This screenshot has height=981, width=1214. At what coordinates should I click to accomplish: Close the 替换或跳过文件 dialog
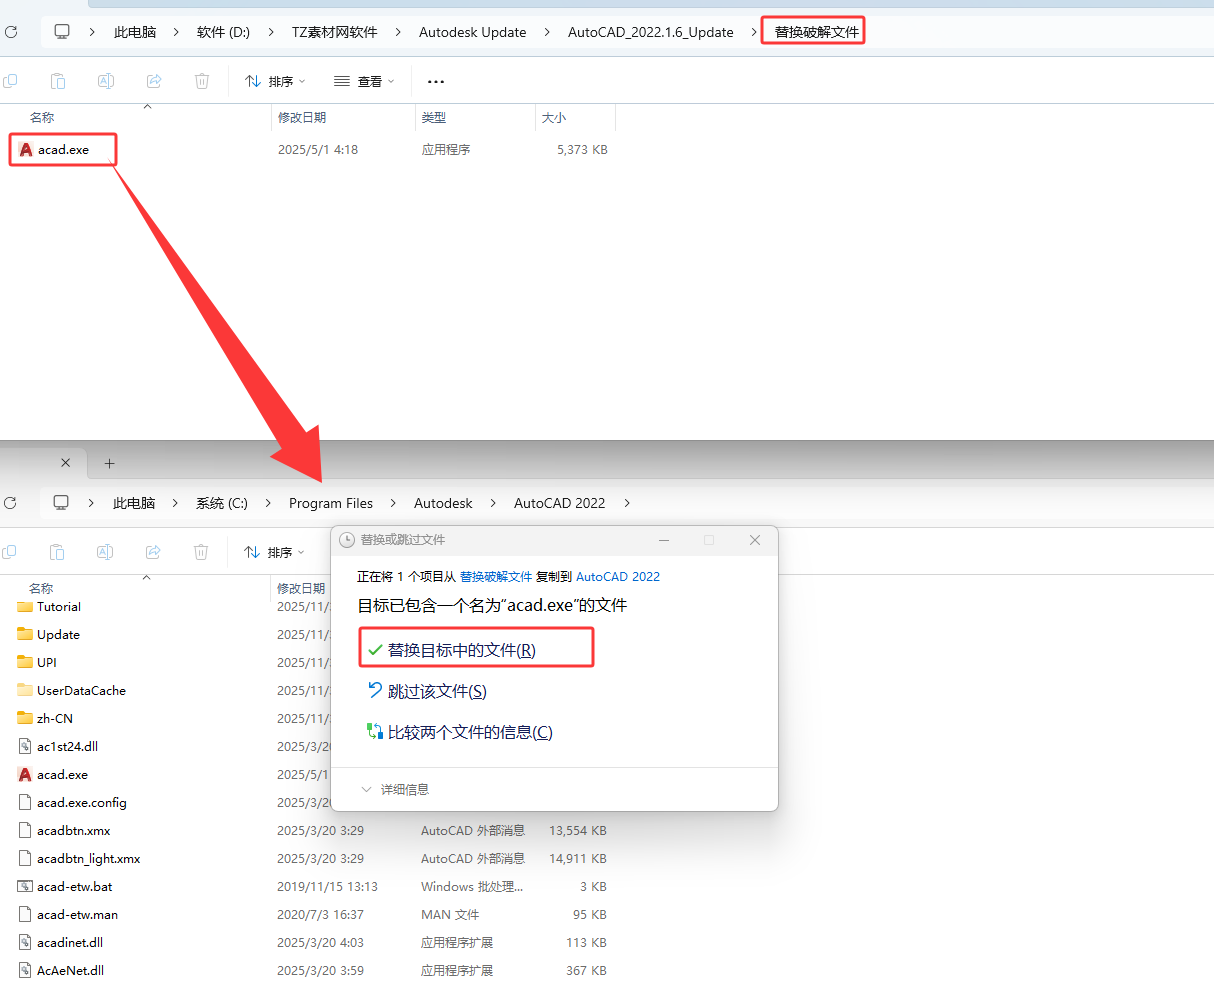(755, 540)
